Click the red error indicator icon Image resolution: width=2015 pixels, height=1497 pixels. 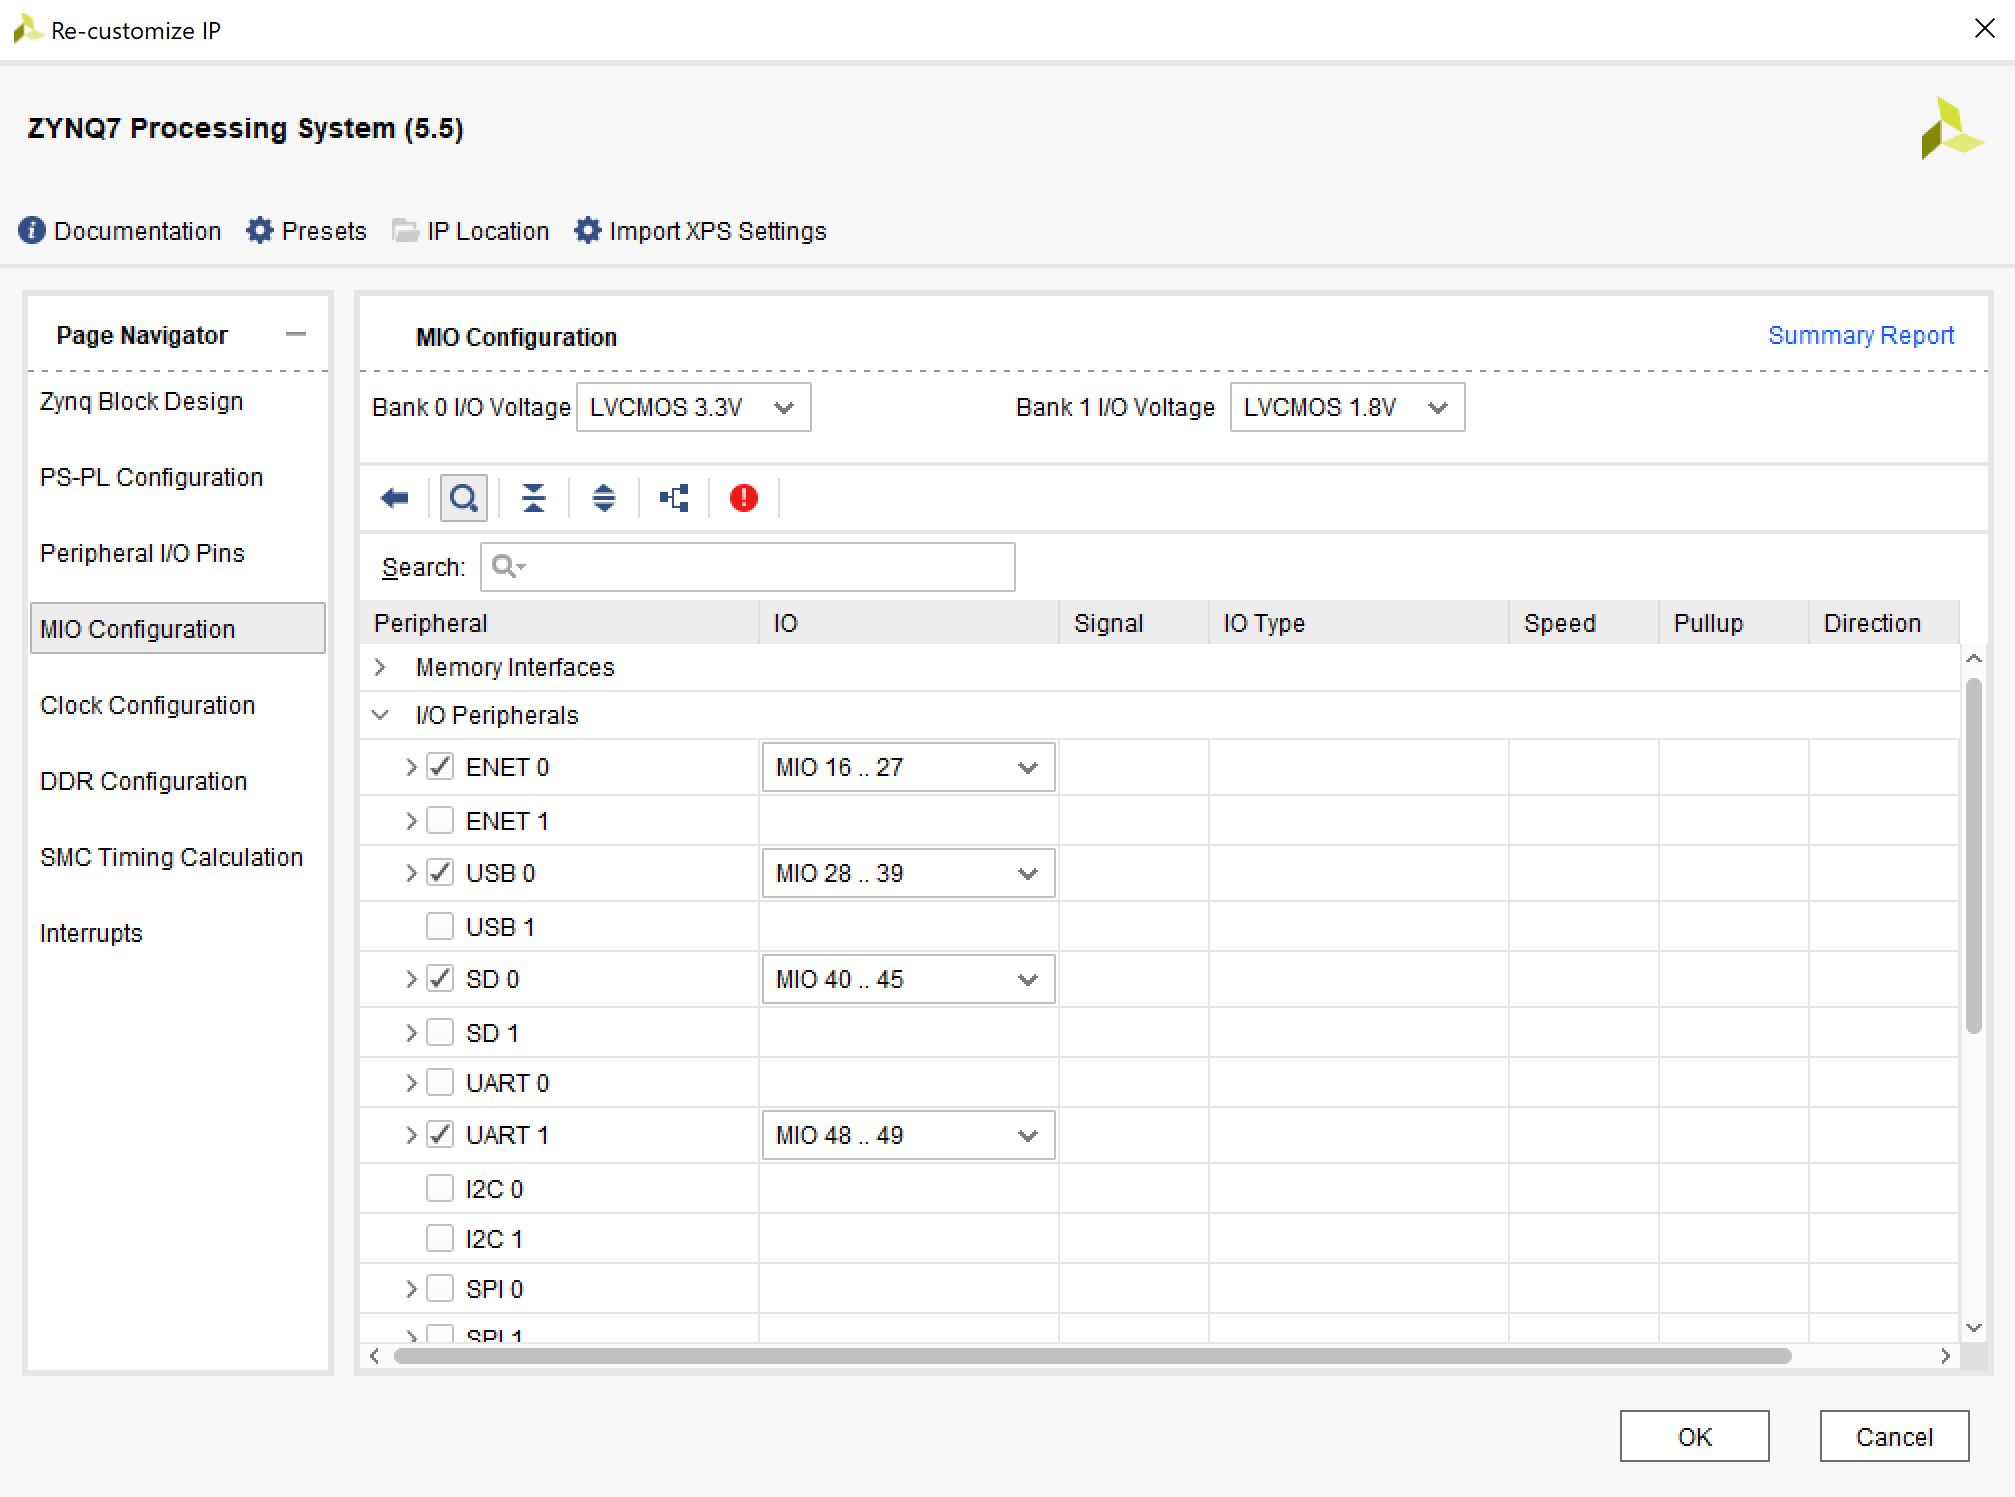744,498
